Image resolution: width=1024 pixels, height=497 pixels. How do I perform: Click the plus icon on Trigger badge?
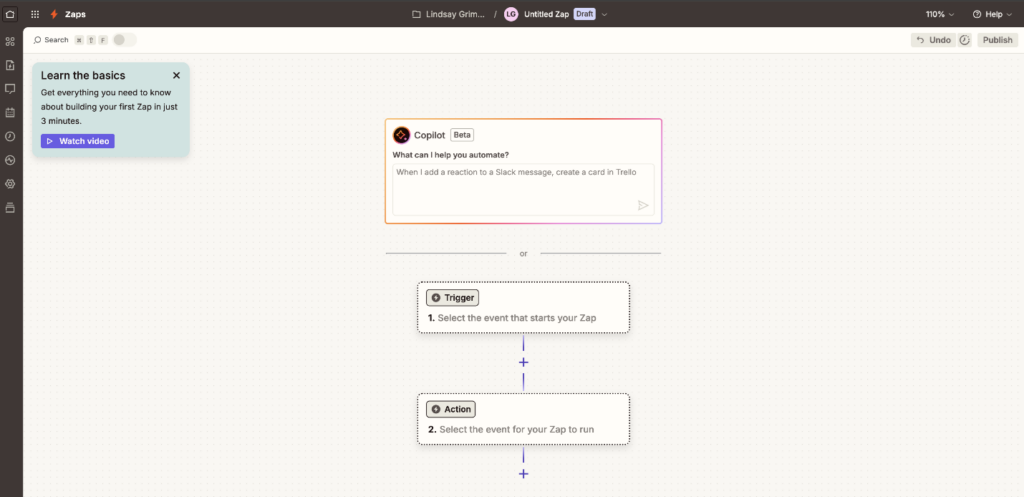(436, 298)
